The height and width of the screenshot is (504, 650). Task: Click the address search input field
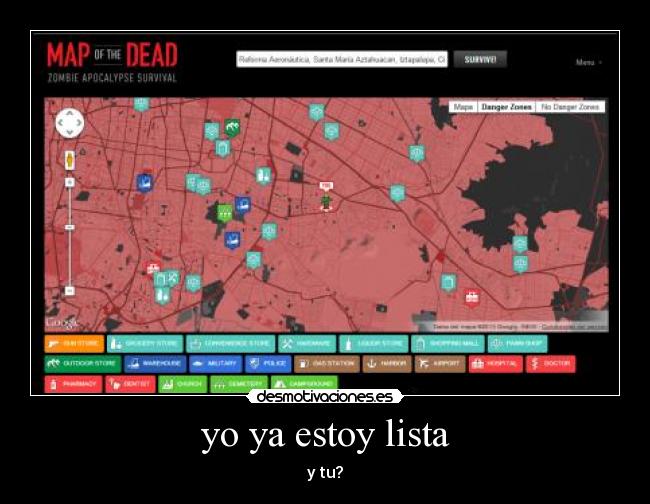341,59
